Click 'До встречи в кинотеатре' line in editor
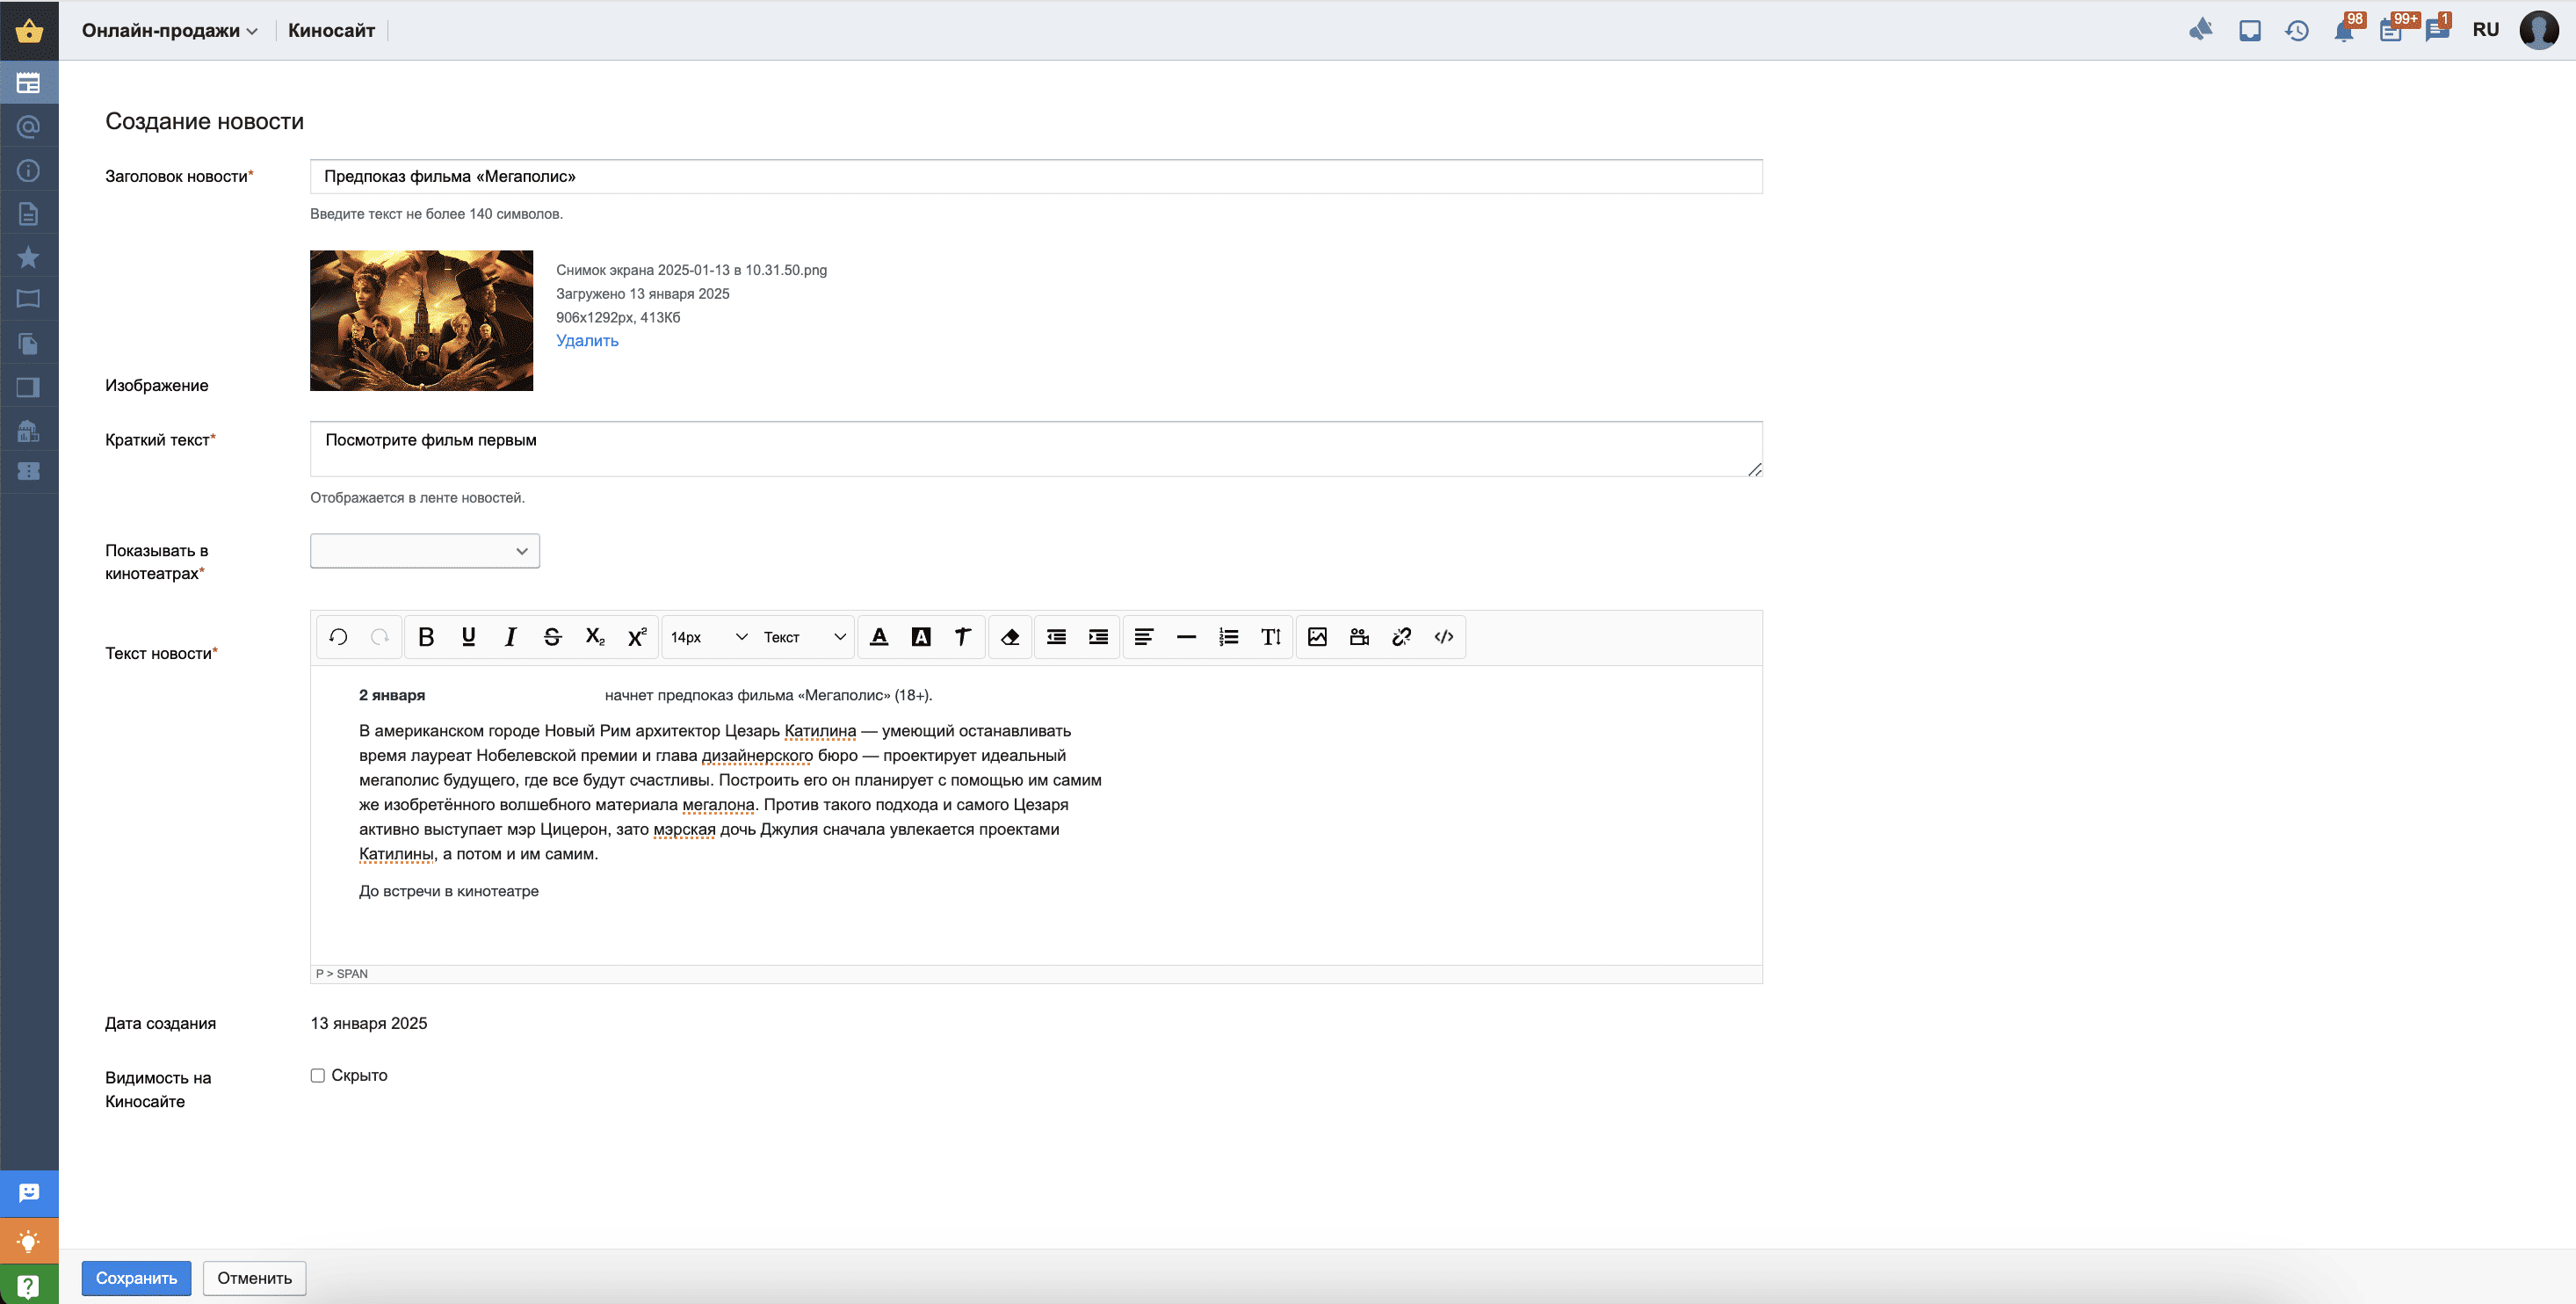Viewport: 2576px width, 1304px height. [x=449, y=891]
